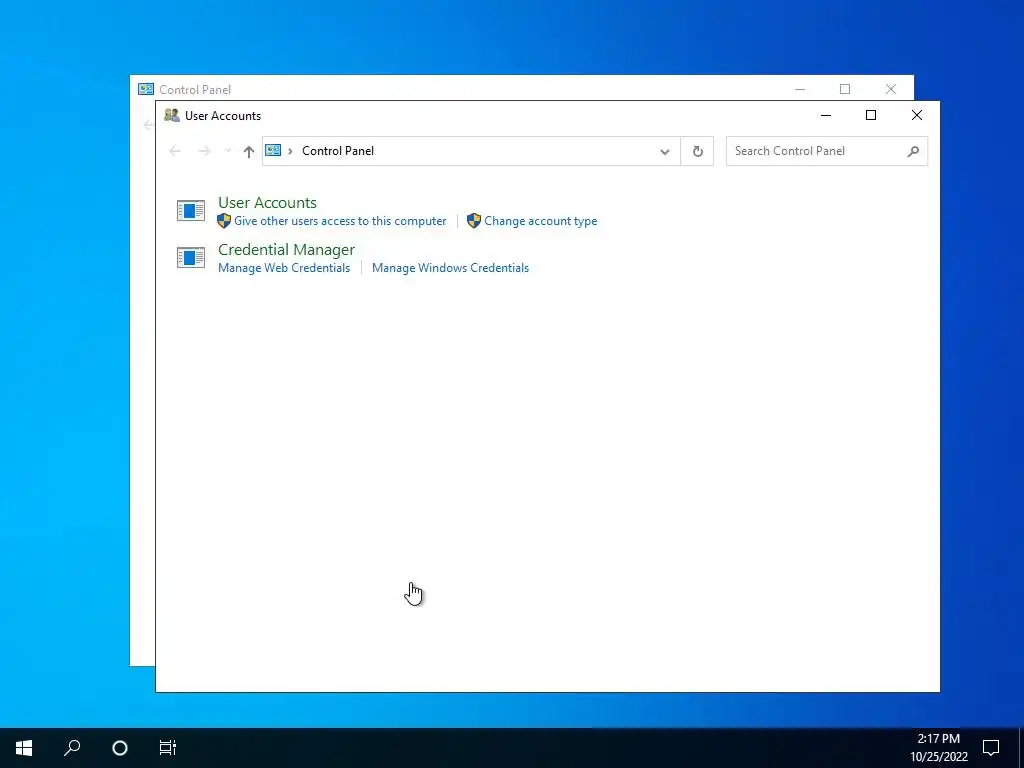
Task: Click the Control Panel window title bar icon
Action: 146,89
